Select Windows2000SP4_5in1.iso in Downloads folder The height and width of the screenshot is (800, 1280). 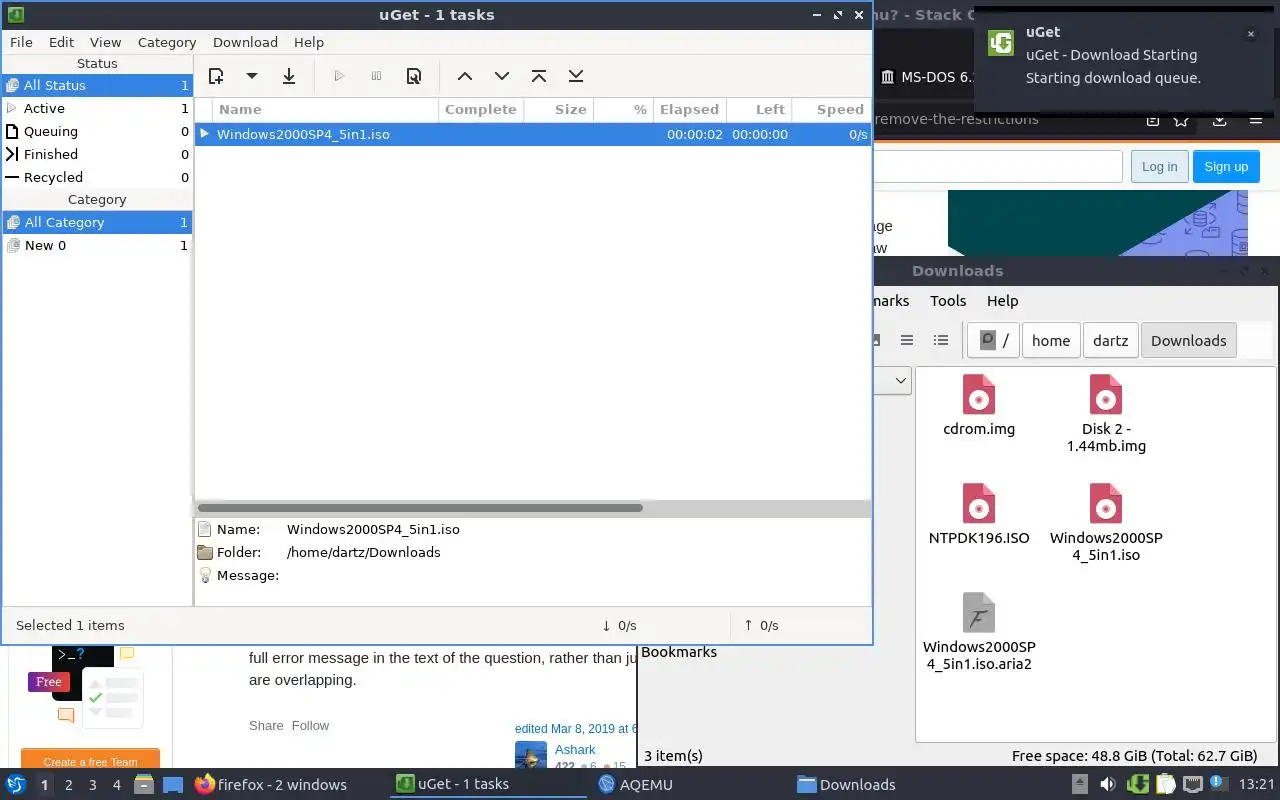coord(1106,522)
